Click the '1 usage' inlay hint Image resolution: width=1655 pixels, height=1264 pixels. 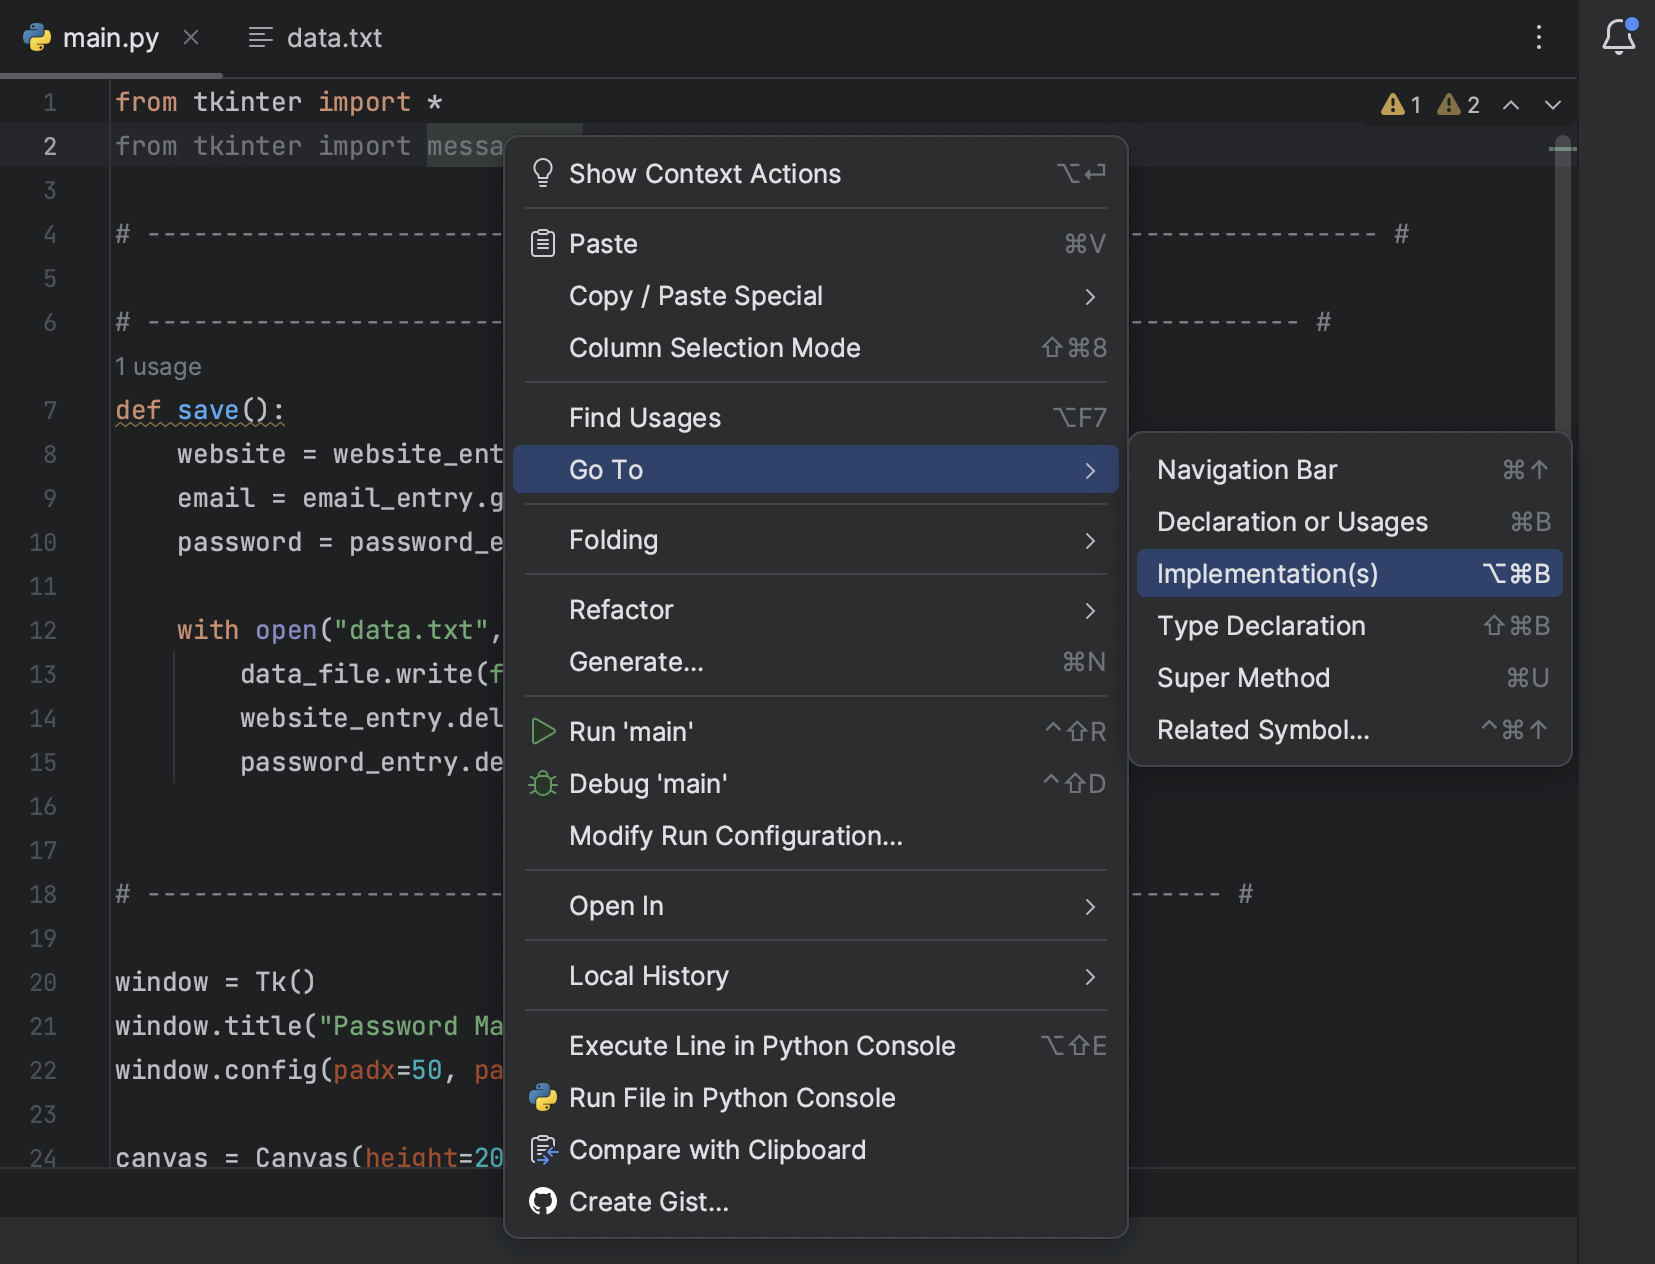tap(158, 367)
